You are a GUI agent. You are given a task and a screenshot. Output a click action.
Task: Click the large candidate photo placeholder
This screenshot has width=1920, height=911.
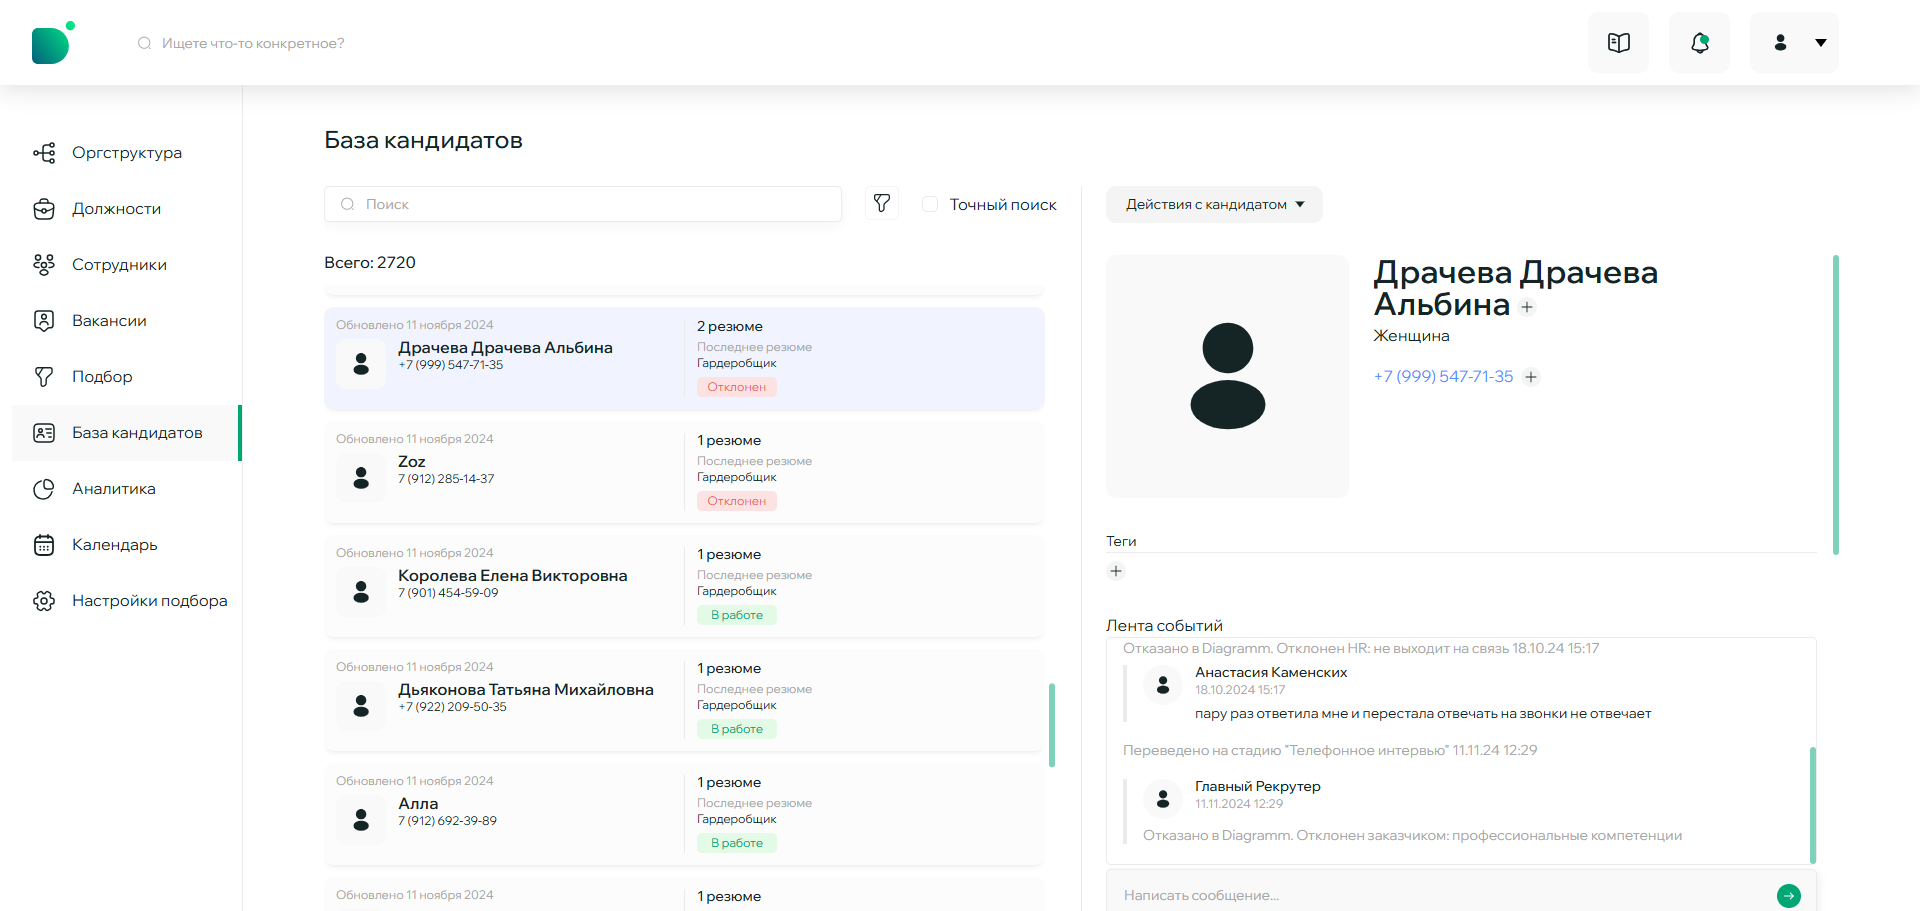pos(1227,376)
